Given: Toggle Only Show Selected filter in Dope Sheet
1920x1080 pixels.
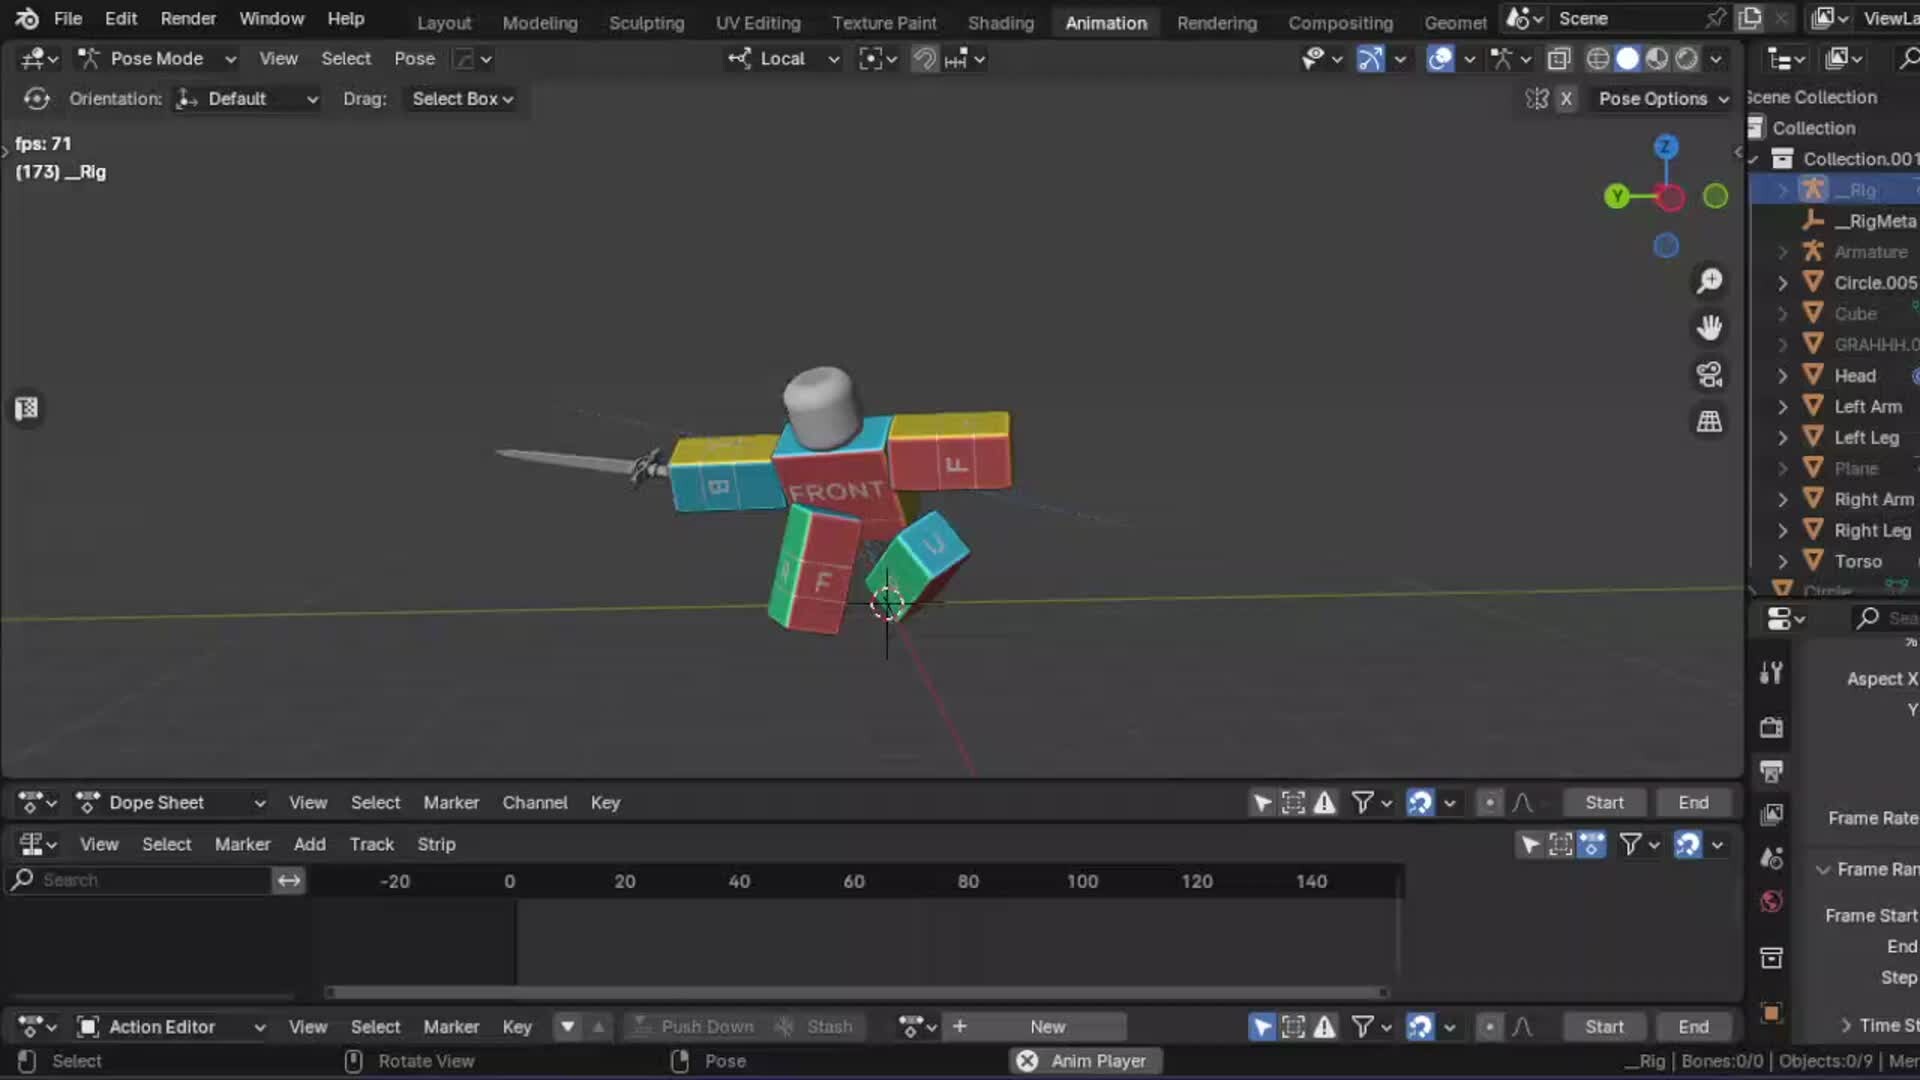Looking at the screenshot, I should 1260,802.
